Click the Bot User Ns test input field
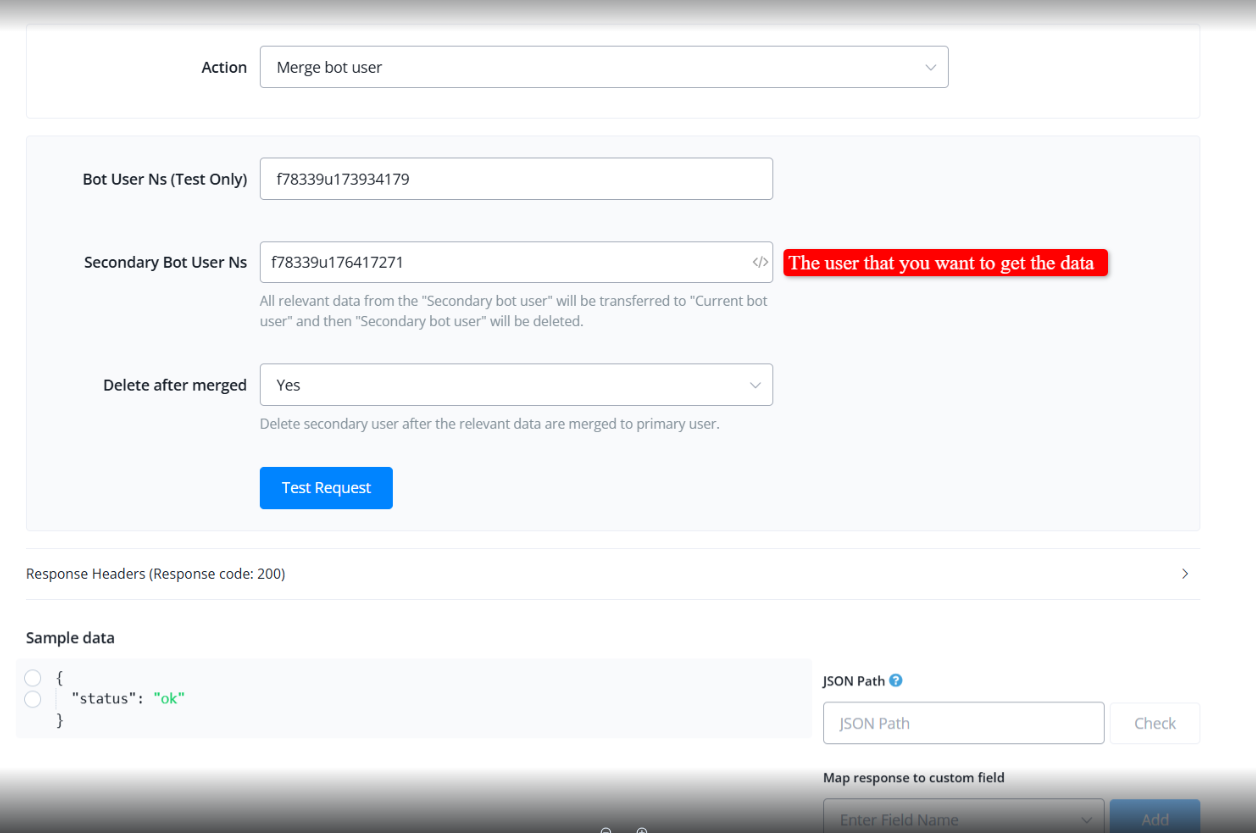The width and height of the screenshot is (1256, 833). pyautogui.click(x=515, y=179)
